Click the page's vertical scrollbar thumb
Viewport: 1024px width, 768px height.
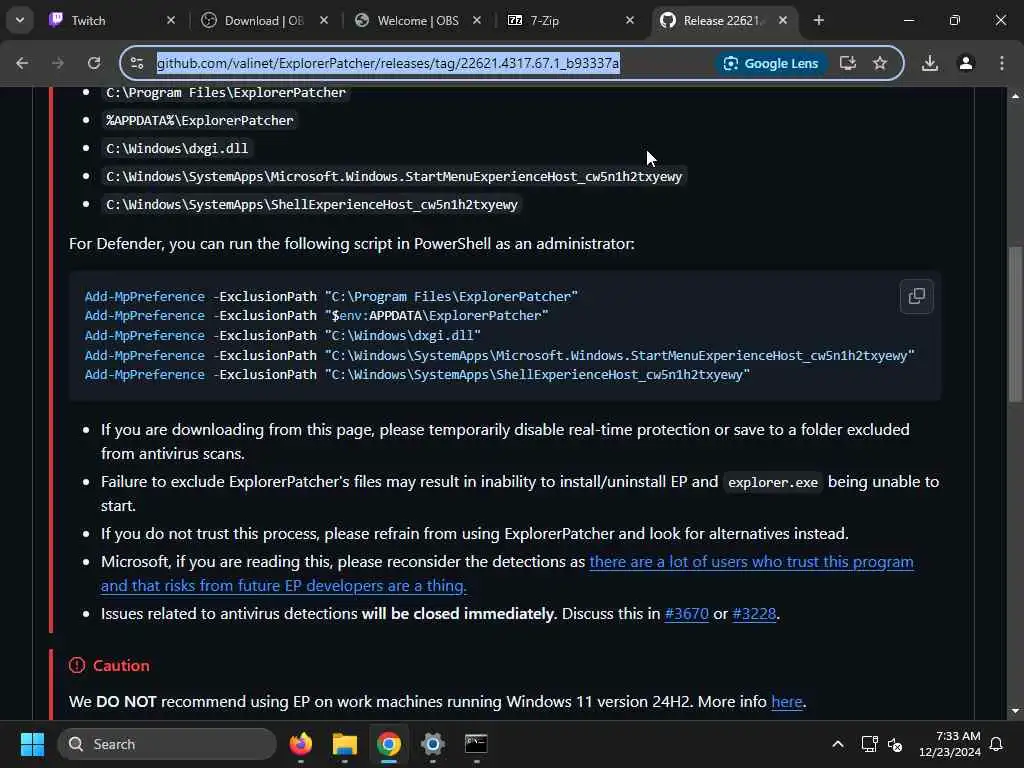pos(1015,323)
